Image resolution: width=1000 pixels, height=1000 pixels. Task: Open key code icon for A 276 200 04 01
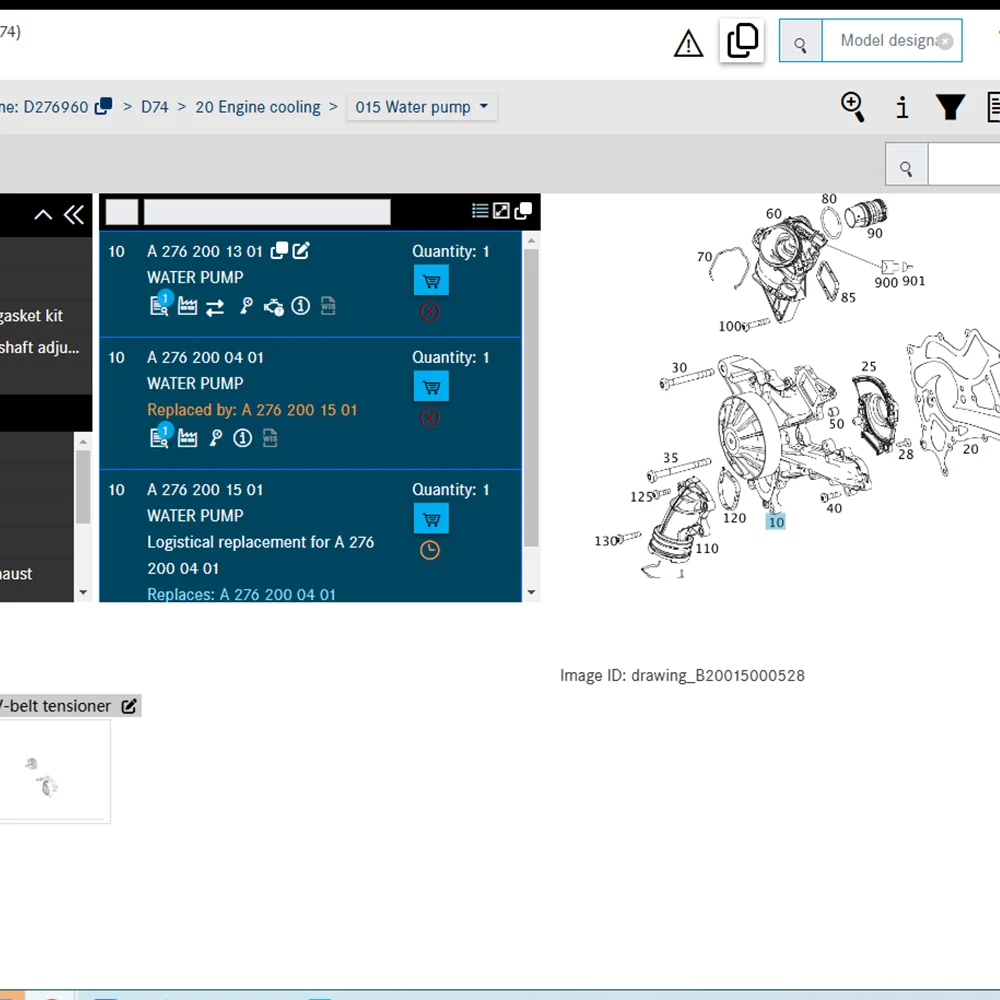(216, 439)
